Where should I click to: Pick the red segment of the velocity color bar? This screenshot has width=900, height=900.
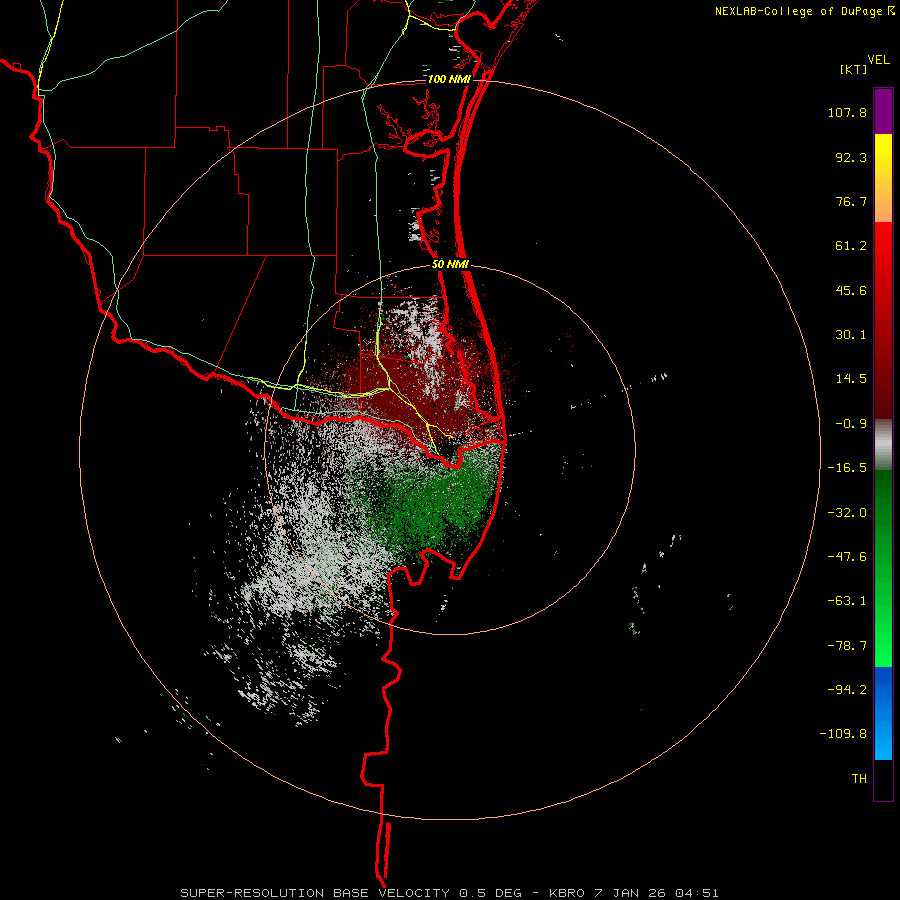pyautogui.click(x=883, y=320)
